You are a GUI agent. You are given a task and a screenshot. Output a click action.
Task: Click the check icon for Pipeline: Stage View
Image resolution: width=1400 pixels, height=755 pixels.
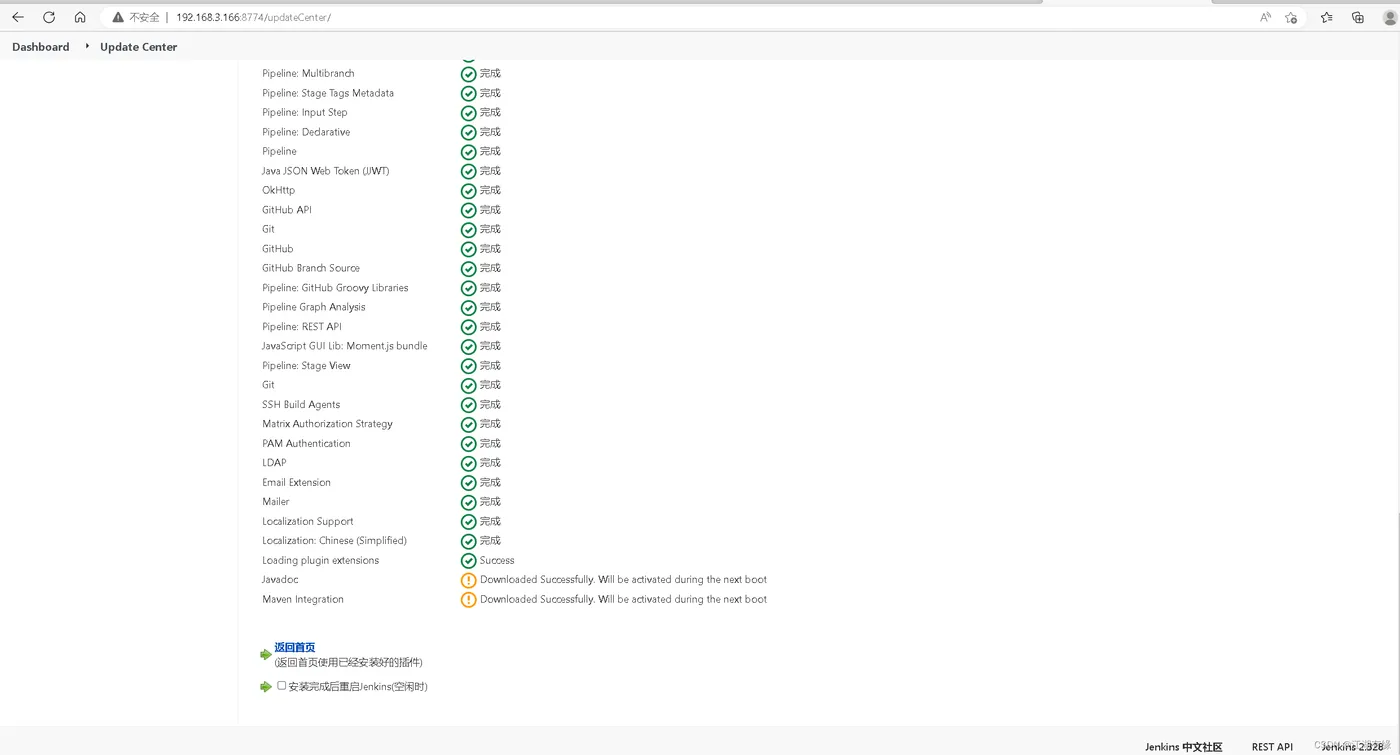tap(468, 366)
